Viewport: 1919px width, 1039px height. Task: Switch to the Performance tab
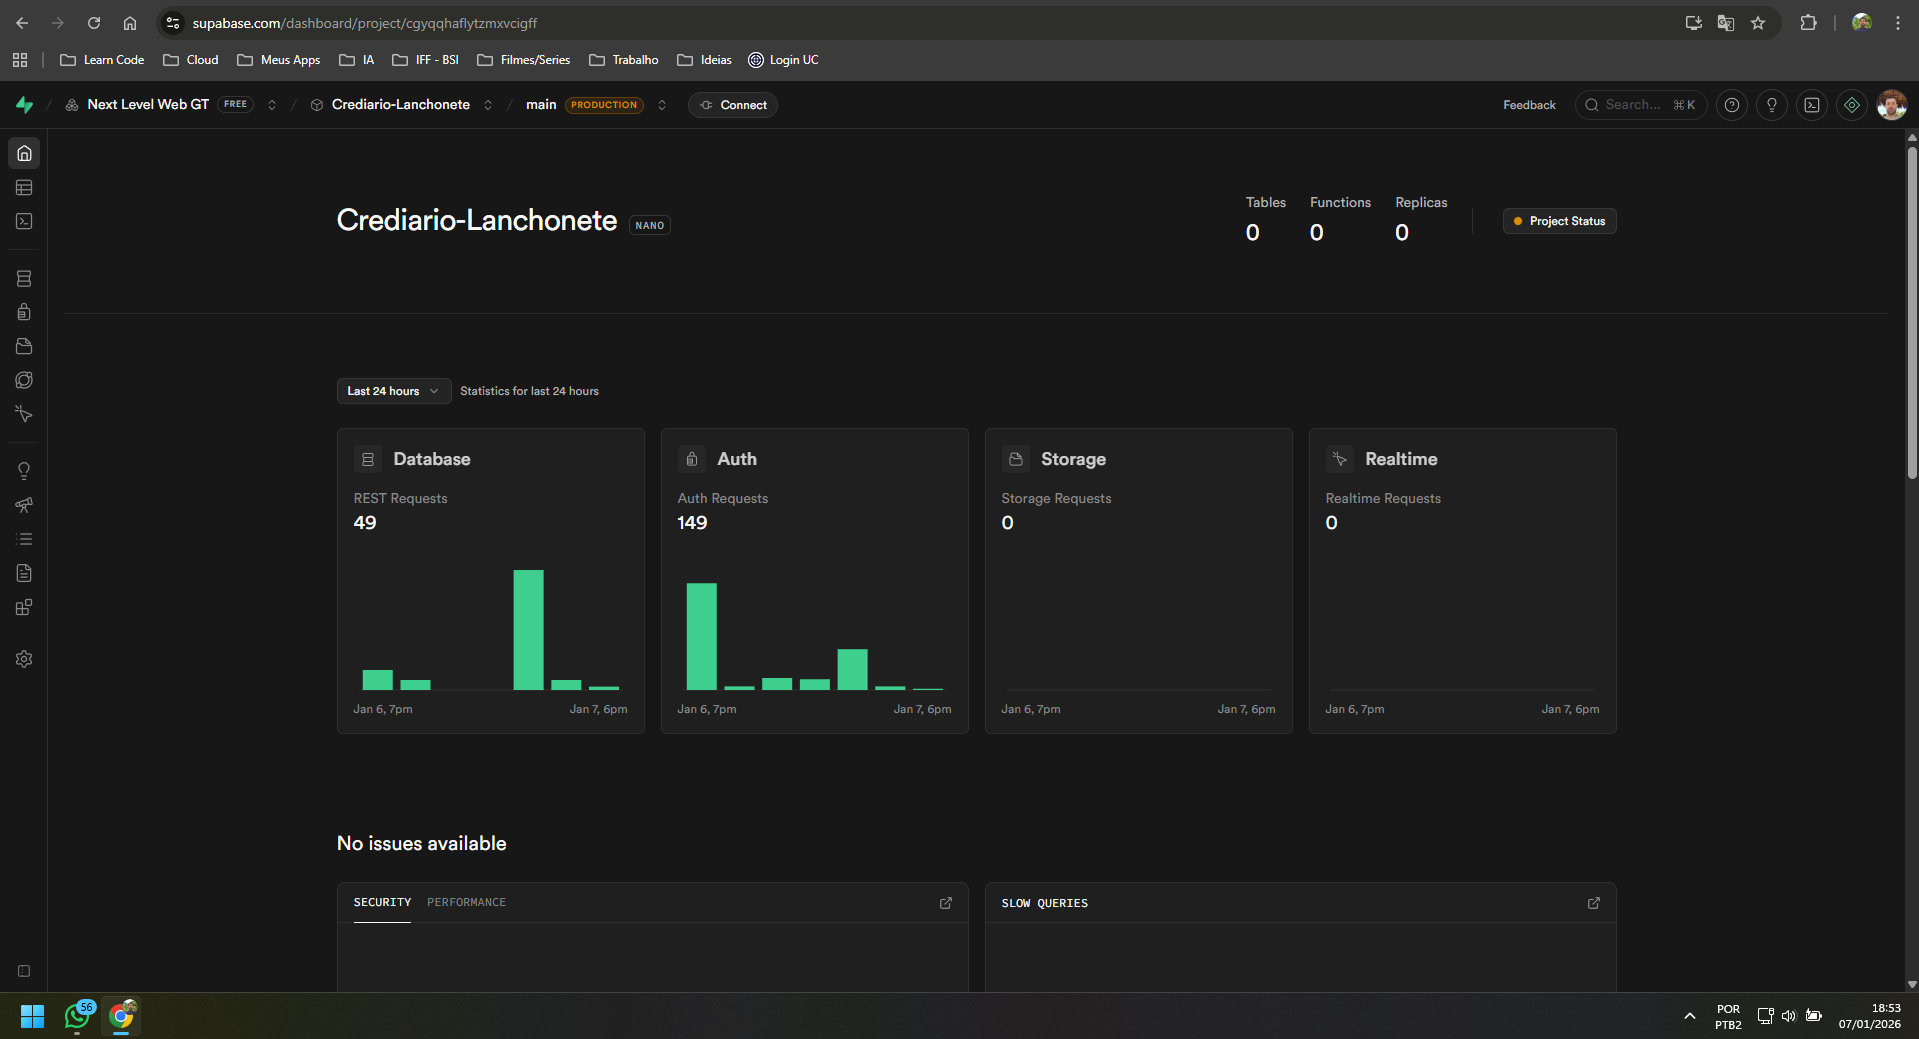coord(466,902)
